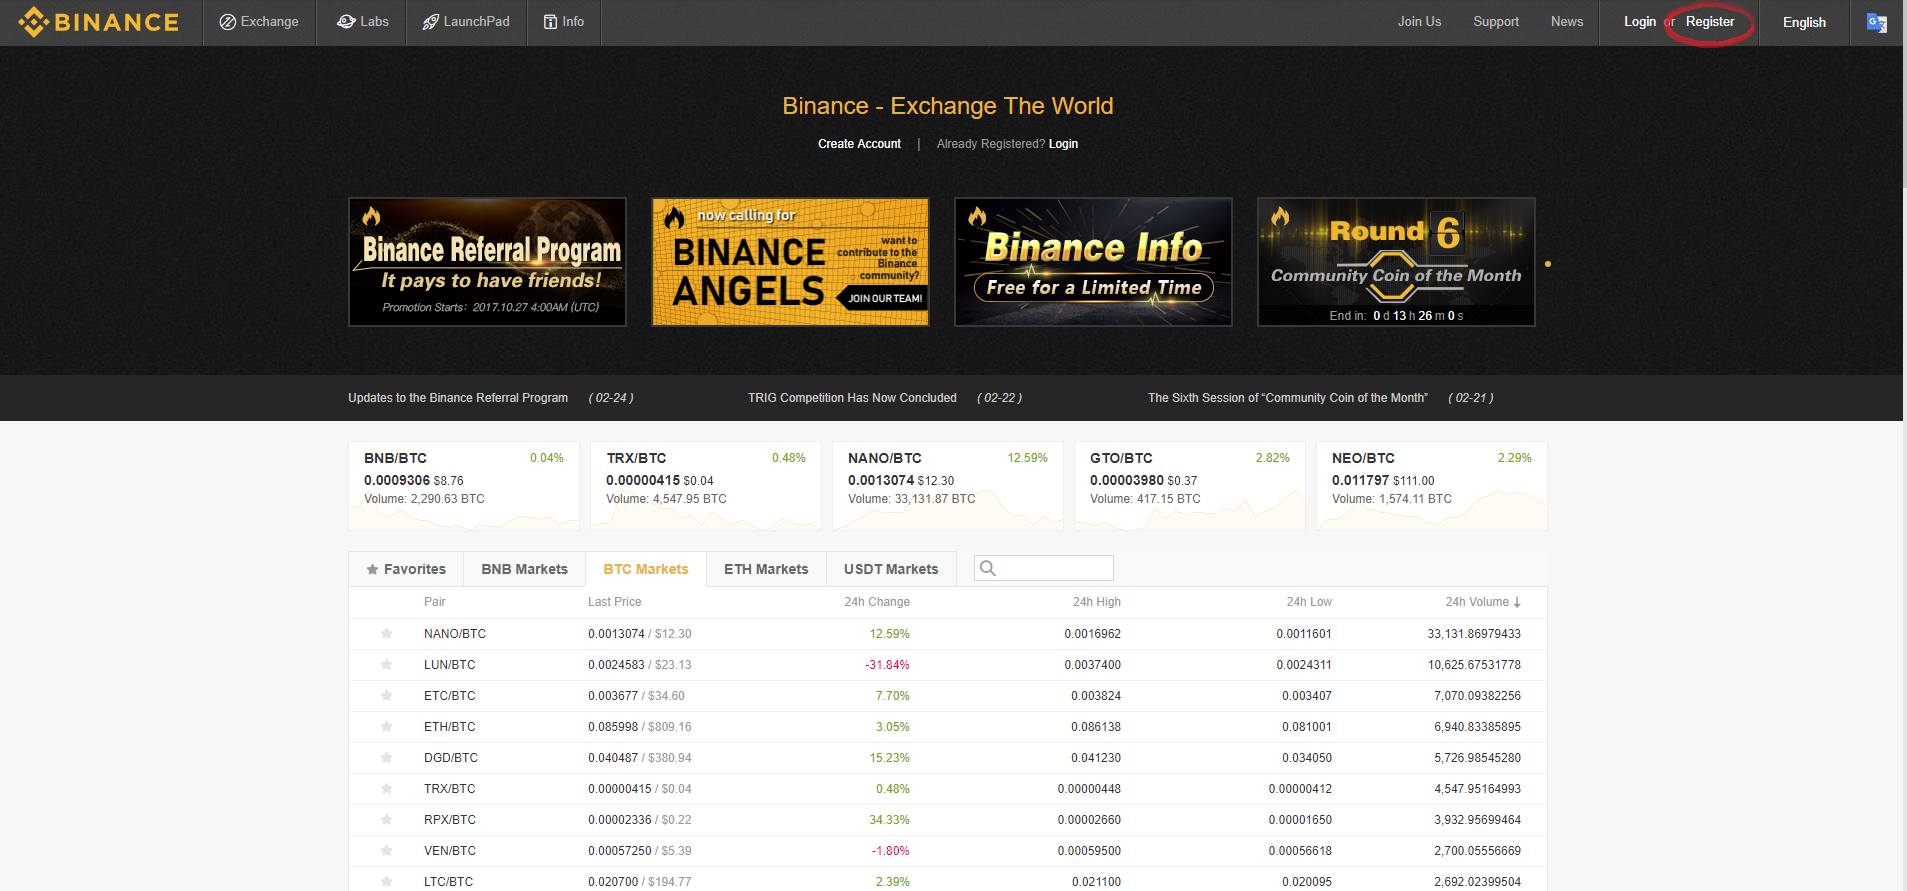Screen dimensions: 1907x891
Task: Favorite the RPX/BTC pair star
Action: click(x=386, y=820)
